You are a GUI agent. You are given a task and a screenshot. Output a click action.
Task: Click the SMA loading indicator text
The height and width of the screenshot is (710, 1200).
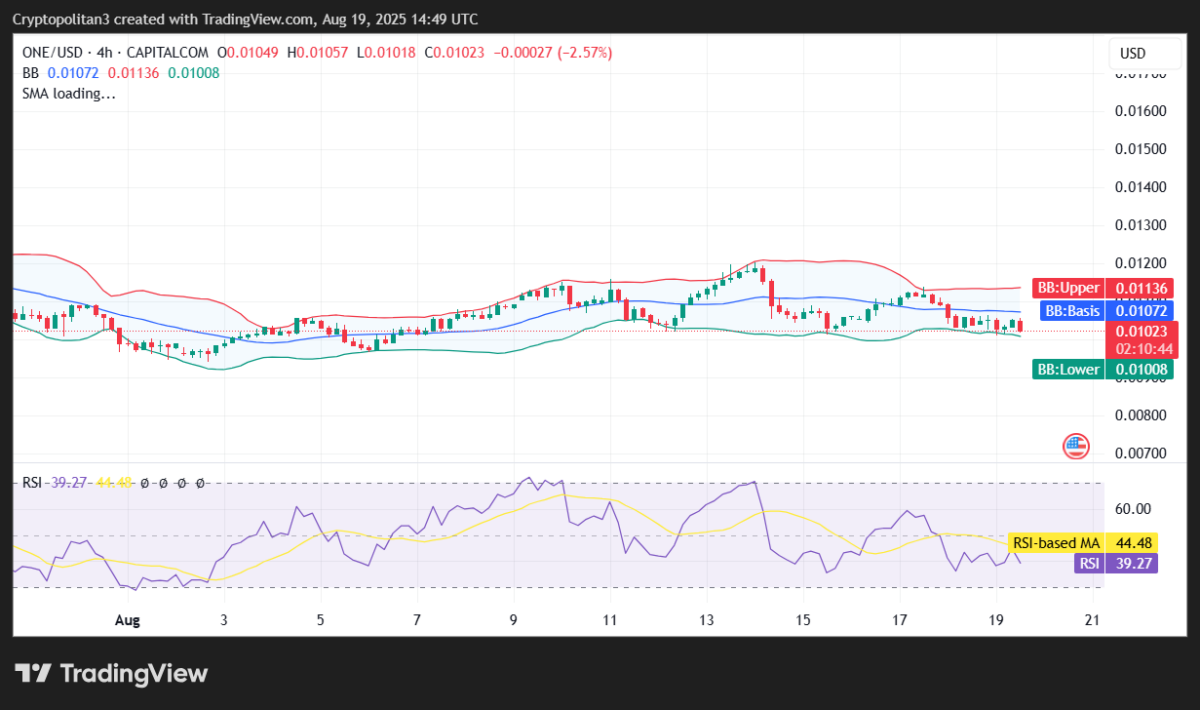[69, 93]
